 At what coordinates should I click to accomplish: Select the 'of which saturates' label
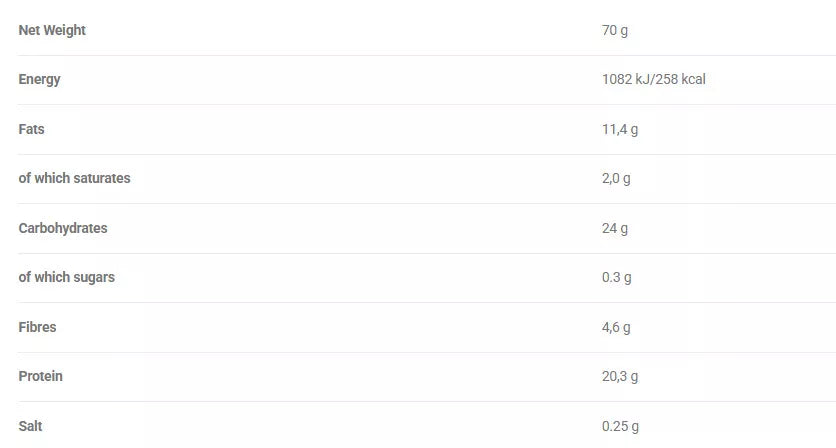click(x=74, y=178)
